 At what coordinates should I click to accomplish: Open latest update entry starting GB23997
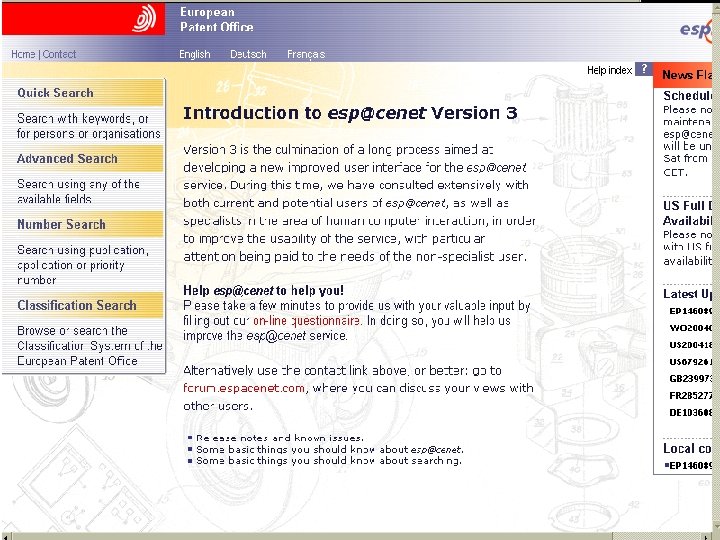(690, 379)
